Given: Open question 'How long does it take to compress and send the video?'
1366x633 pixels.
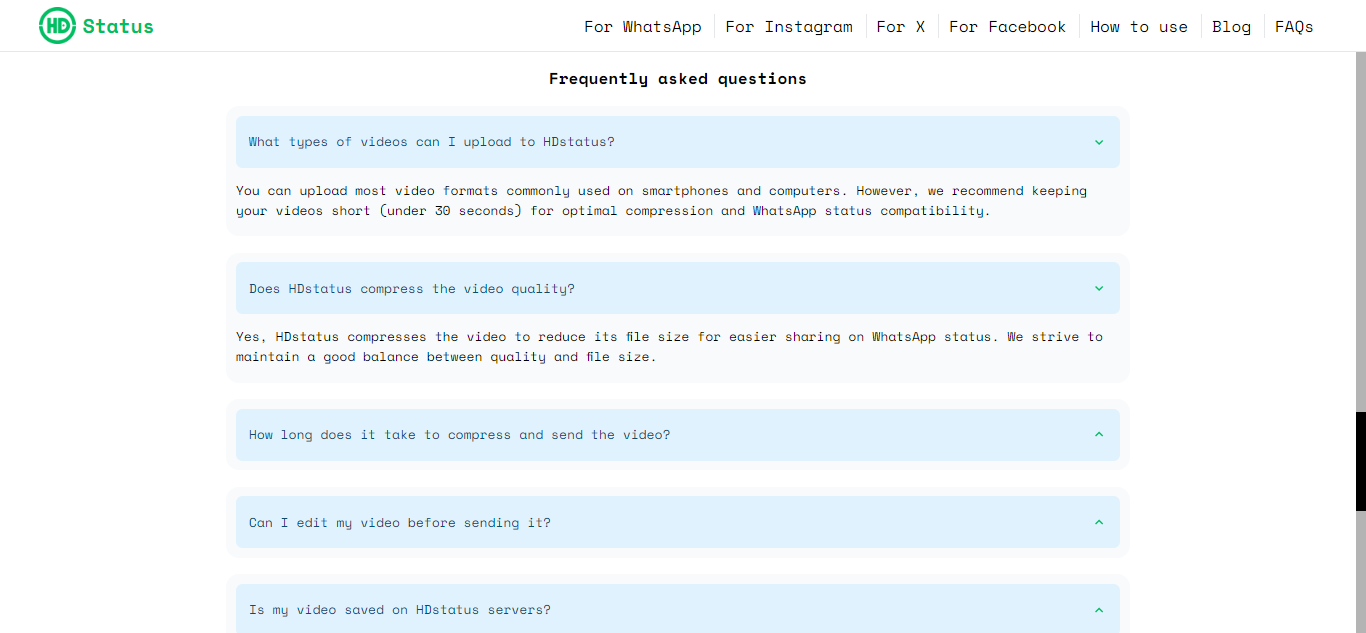Looking at the screenshot, I should (x=678, y=435).
